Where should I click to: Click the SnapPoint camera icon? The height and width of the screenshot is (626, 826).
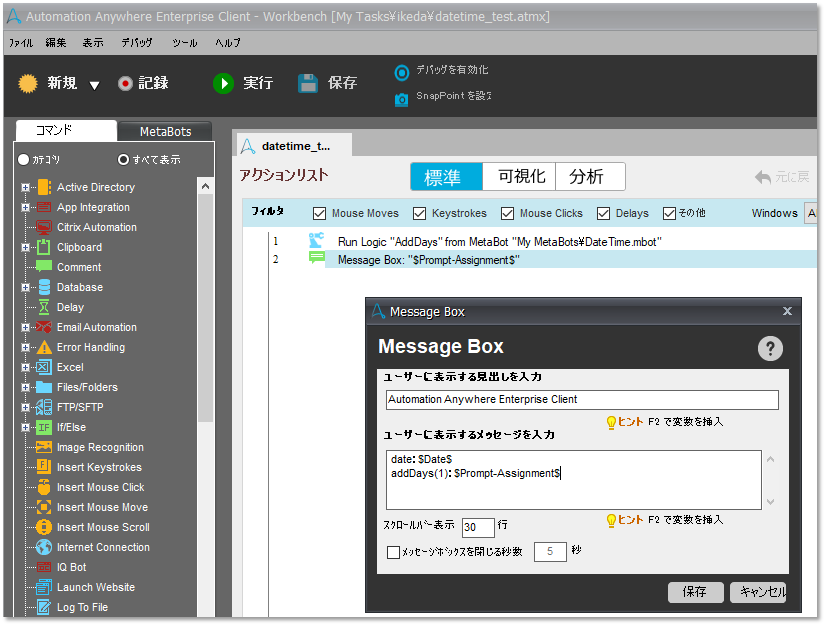coord(401,99)
